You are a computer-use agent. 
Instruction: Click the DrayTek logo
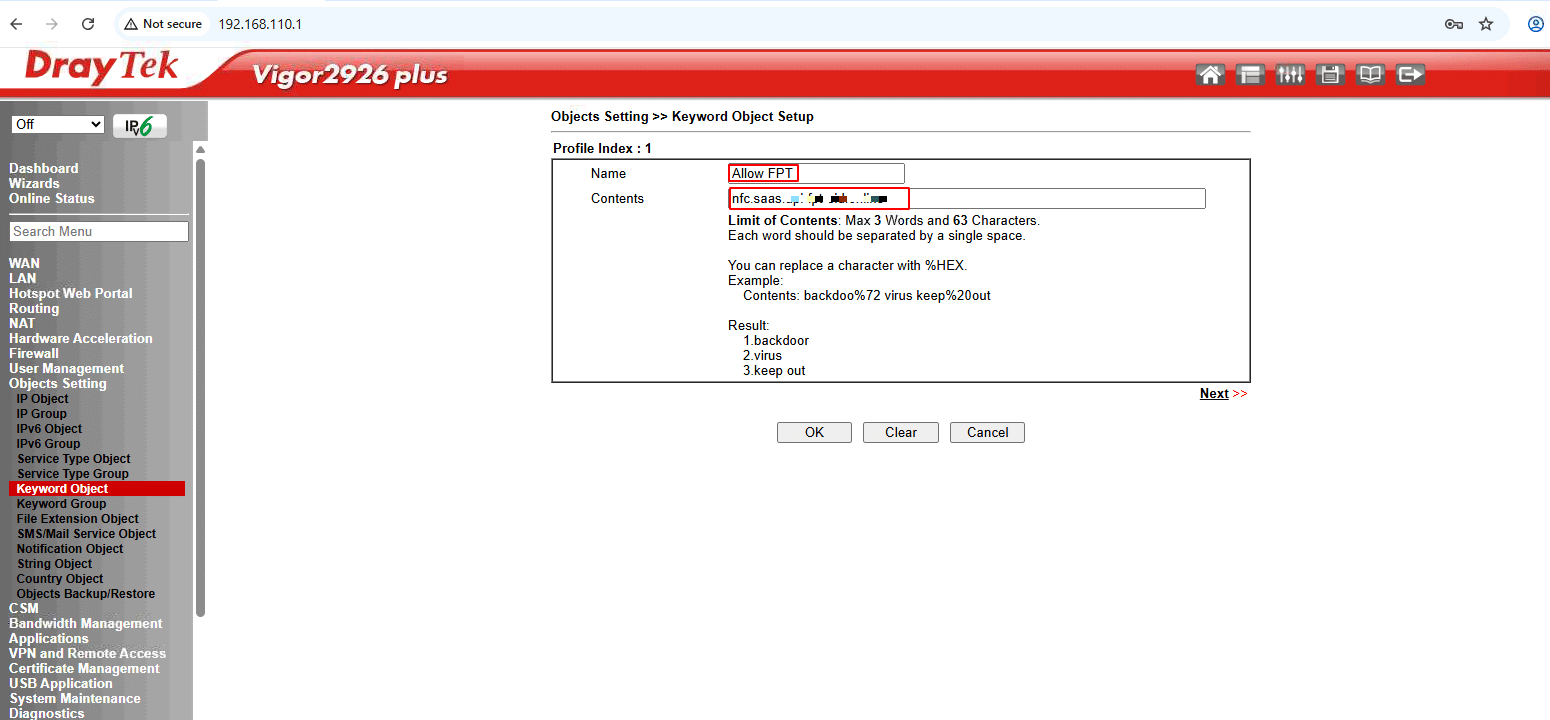click(x=102, y=68)
